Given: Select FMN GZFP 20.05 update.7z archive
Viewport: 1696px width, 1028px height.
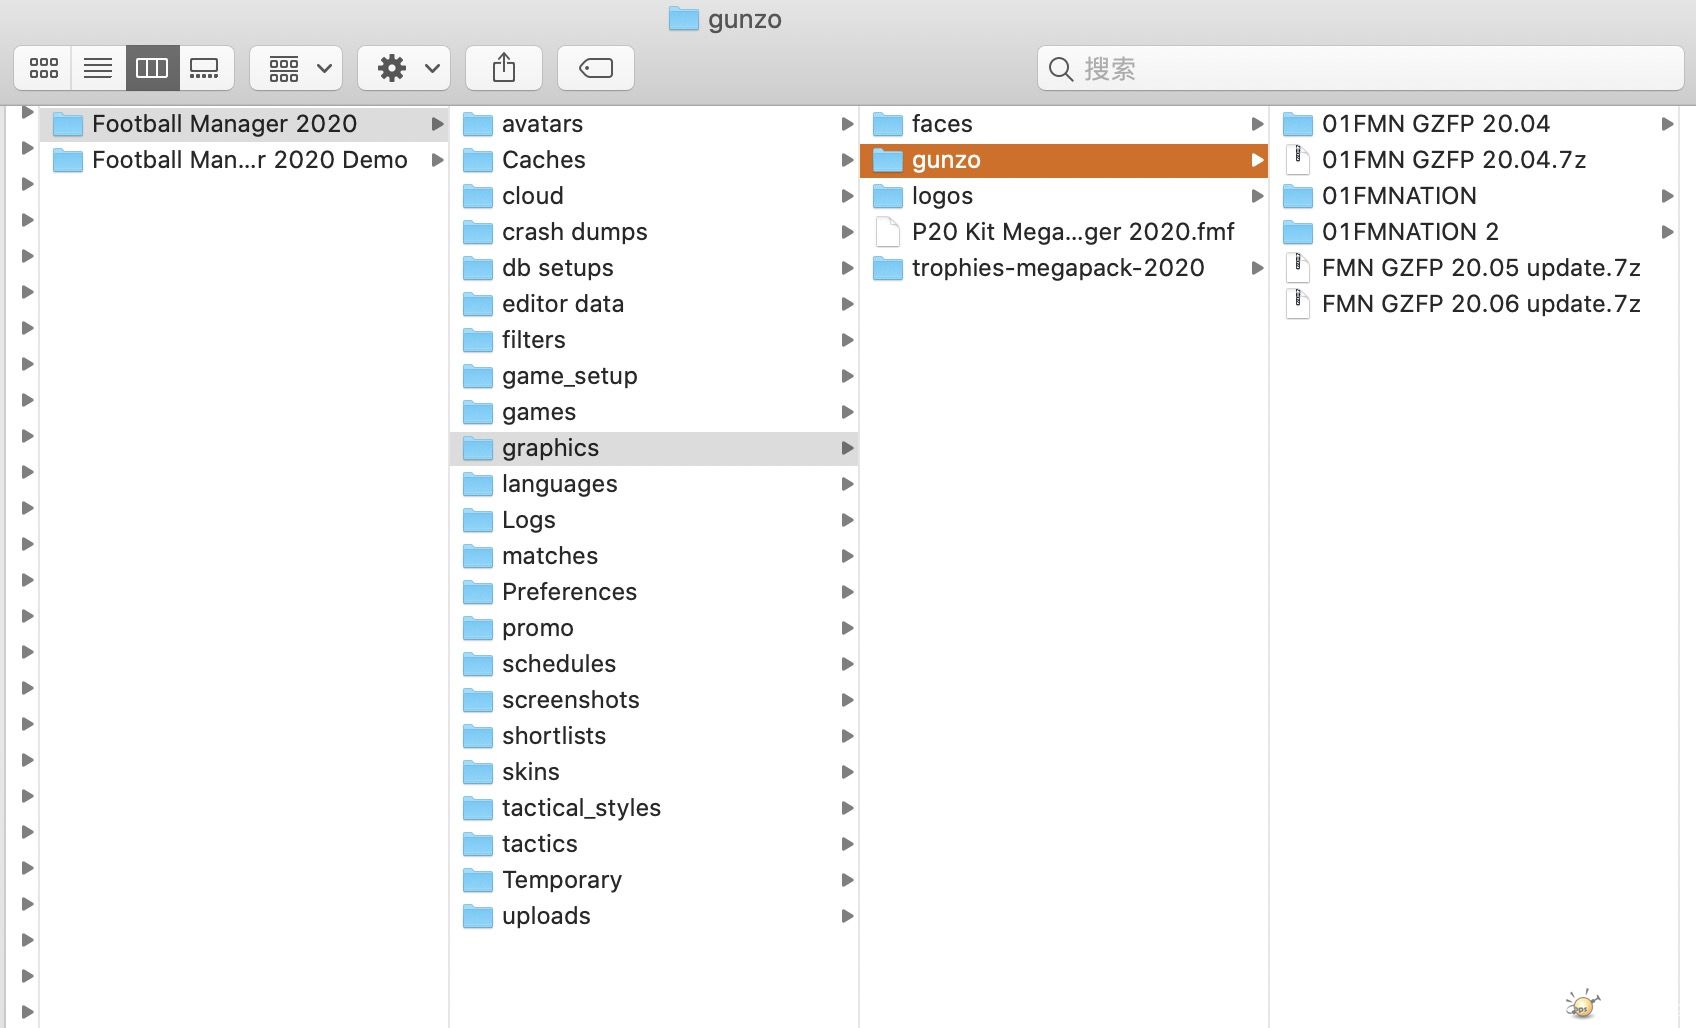Looking at the screenshot, I should tap(1475, 268).
